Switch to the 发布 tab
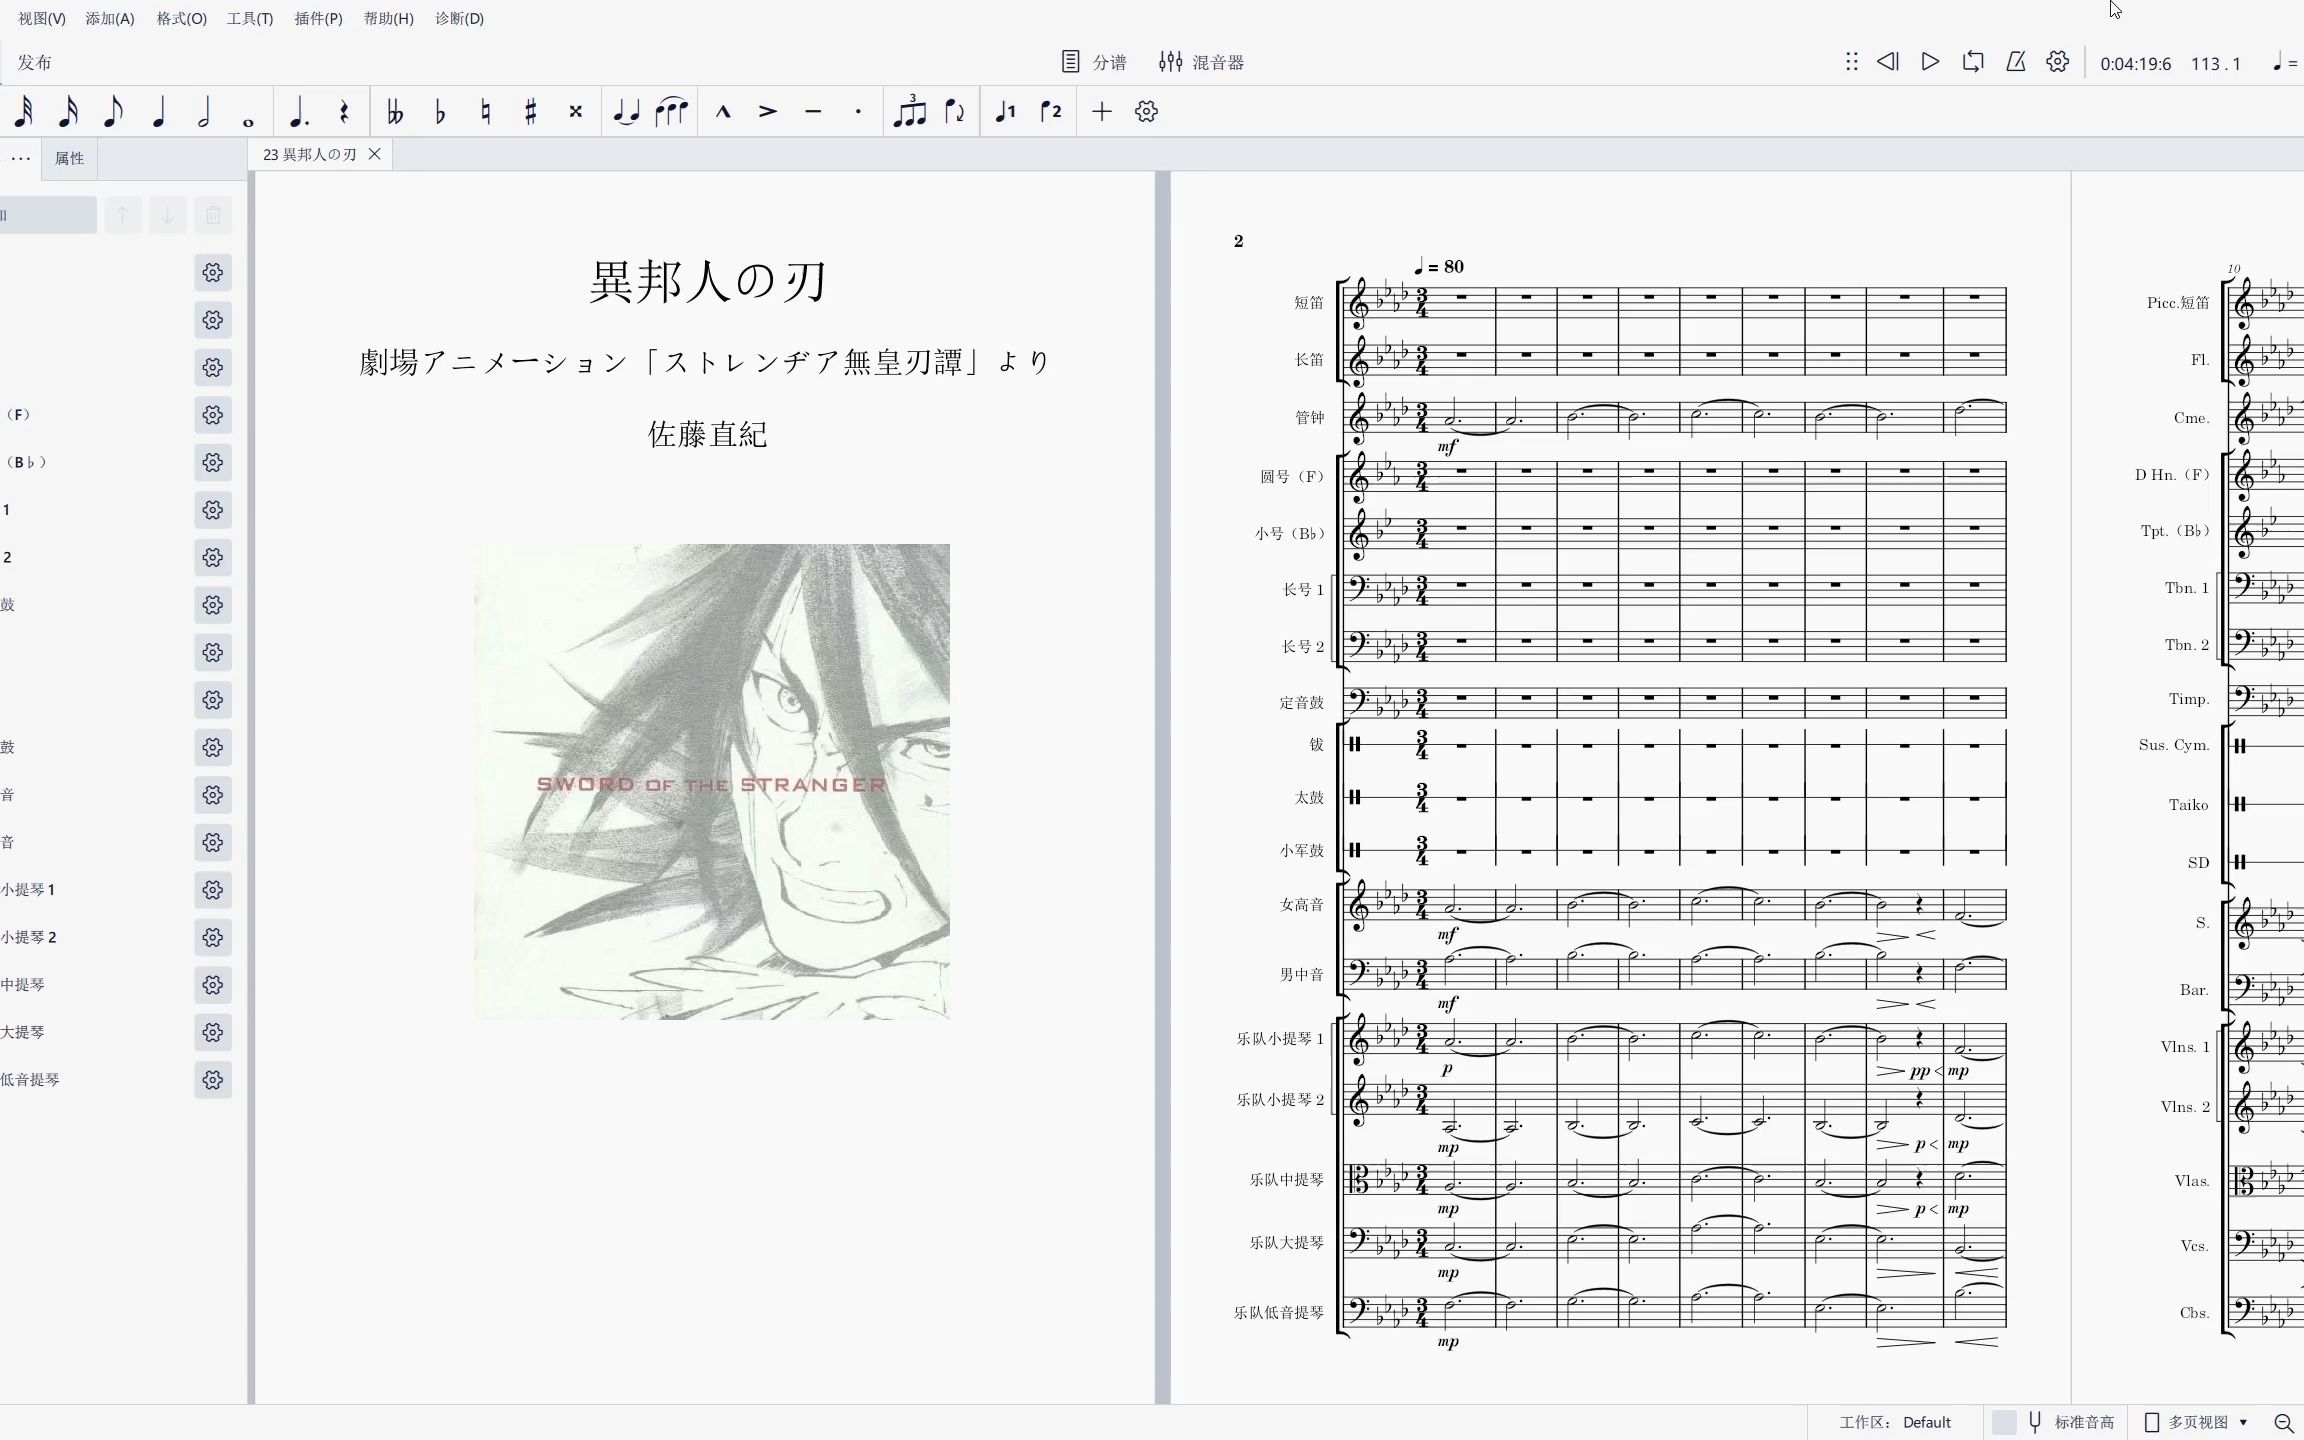The width and height of the screenshot is (2304, 1440). click(35, 62)
